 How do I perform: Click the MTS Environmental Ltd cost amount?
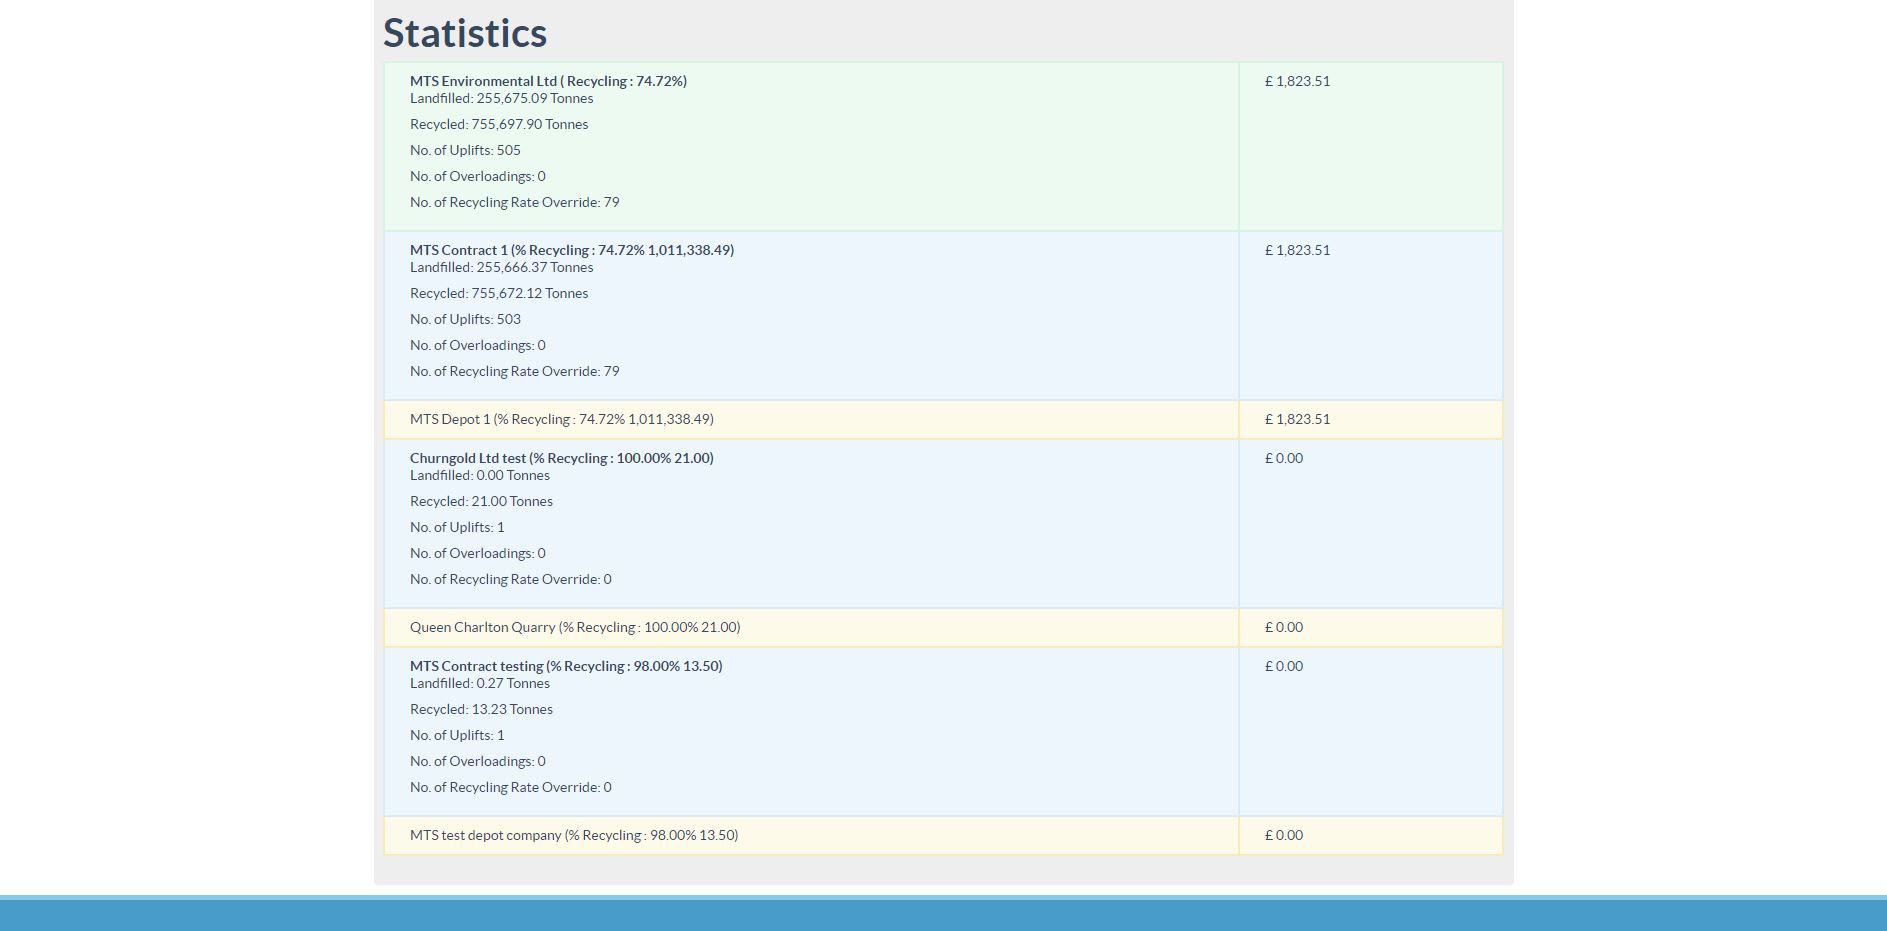pos(1297,81)
